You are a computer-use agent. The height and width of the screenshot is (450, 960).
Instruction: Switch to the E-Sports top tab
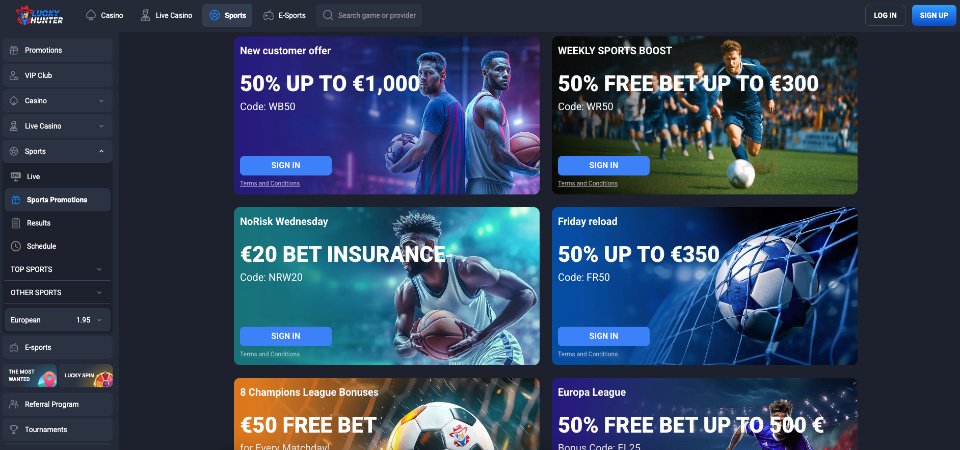285,15
